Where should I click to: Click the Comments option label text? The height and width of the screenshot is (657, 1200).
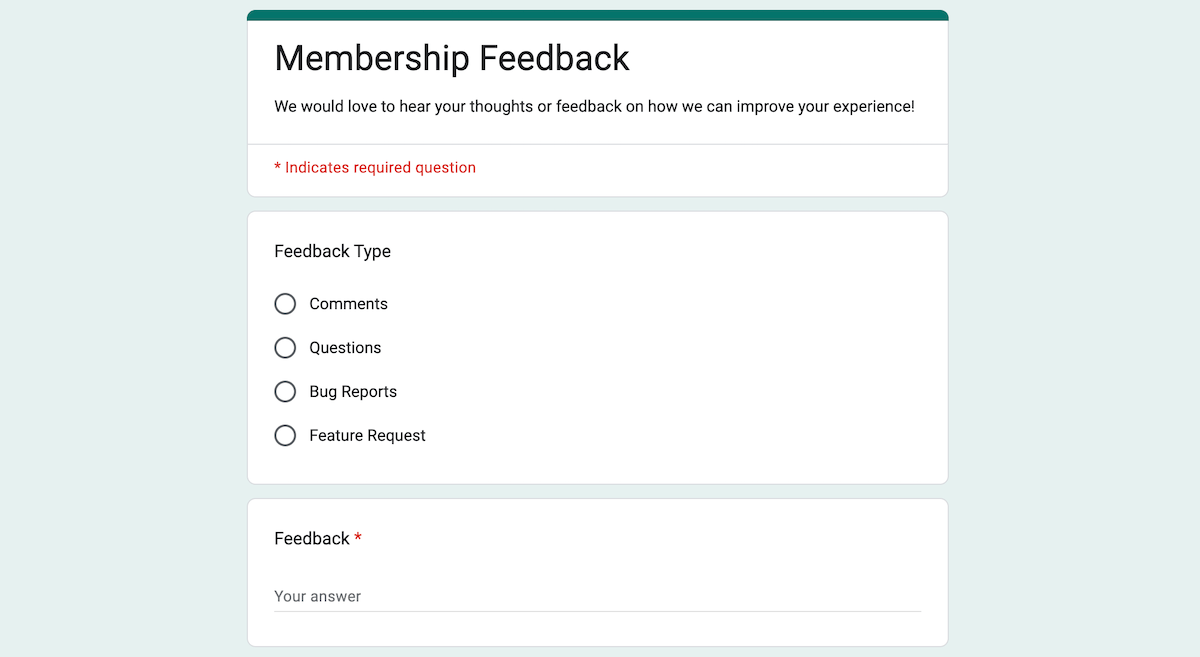click(348, 304)
